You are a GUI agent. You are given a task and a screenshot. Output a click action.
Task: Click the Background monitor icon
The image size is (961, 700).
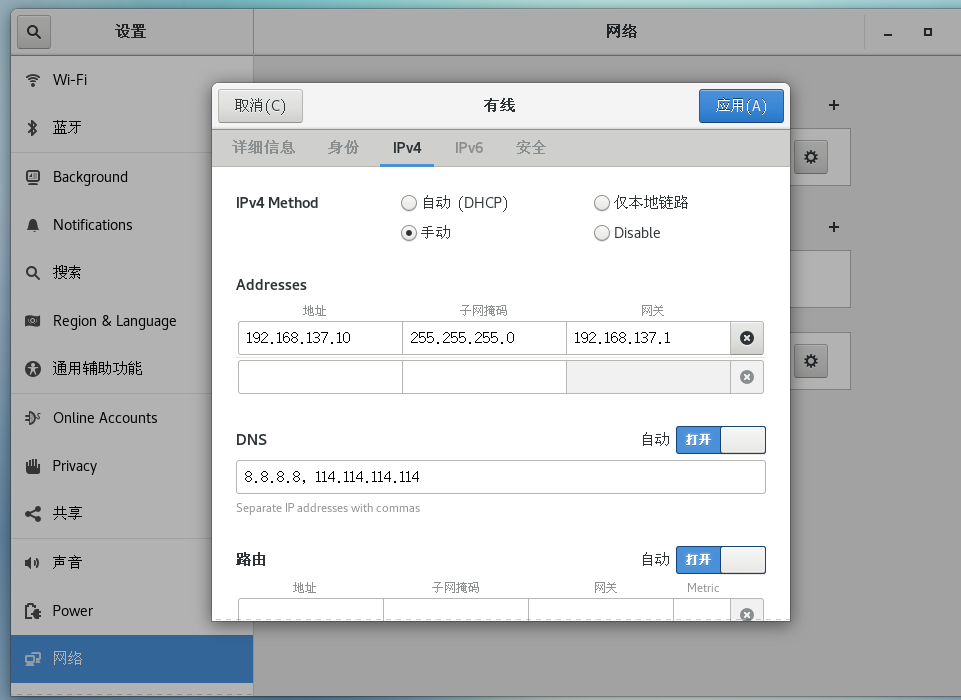coord(32,177)
